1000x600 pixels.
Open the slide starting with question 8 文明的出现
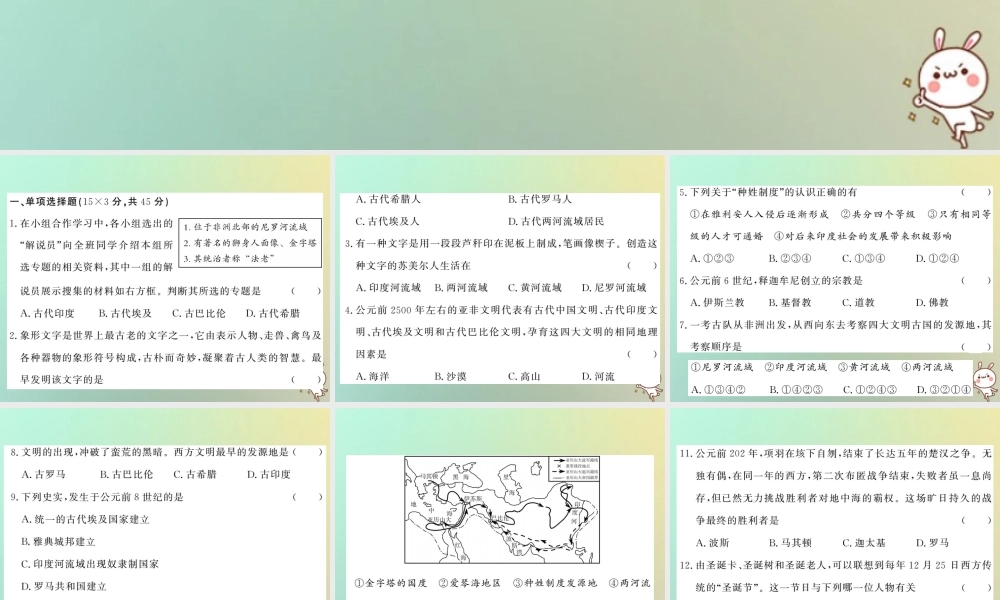coord(165,504)
